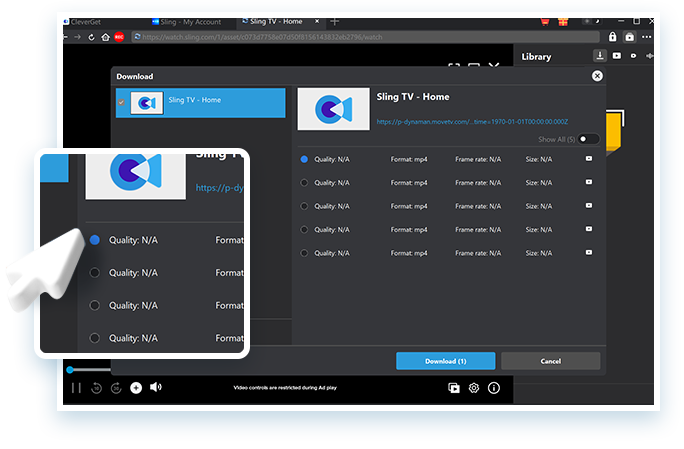Click the video icon on the third quality row
This screenshot has height=449, width=684.
tap(589, 206)
